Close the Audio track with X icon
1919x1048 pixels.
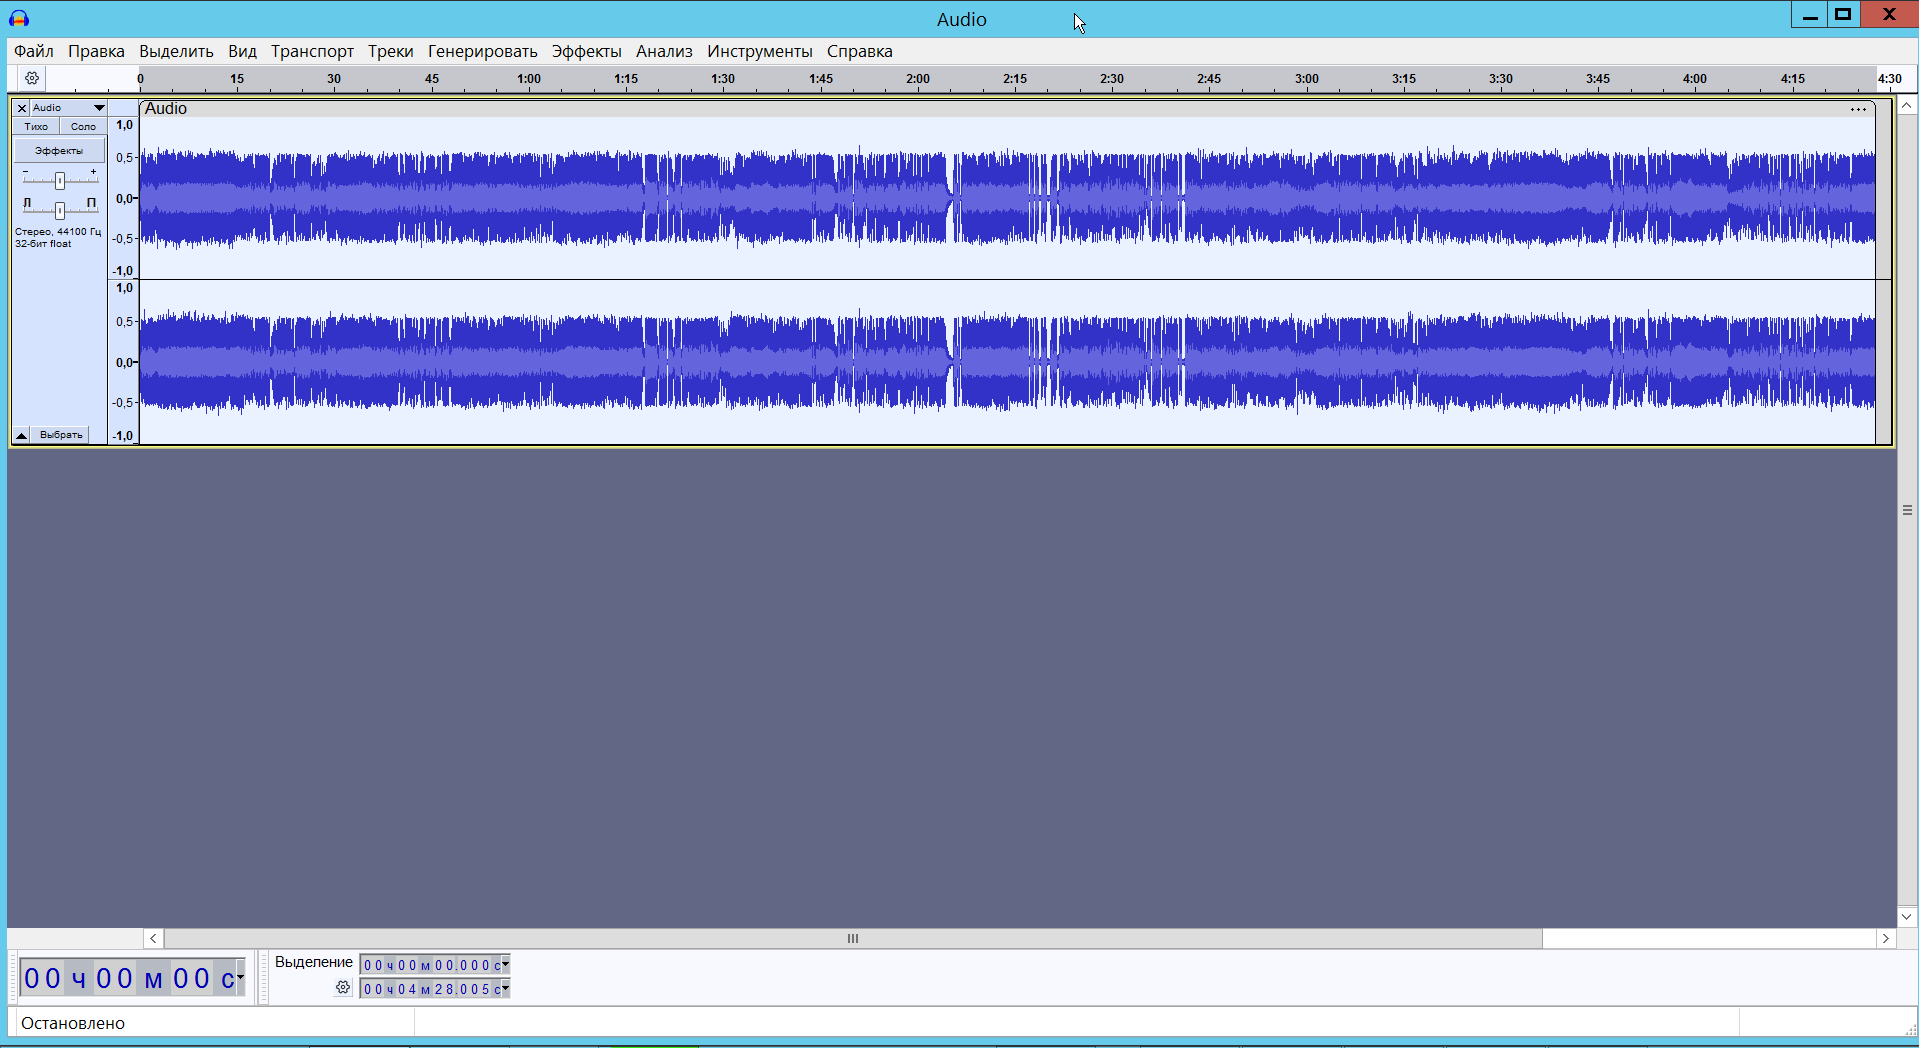tap(22, 108)
